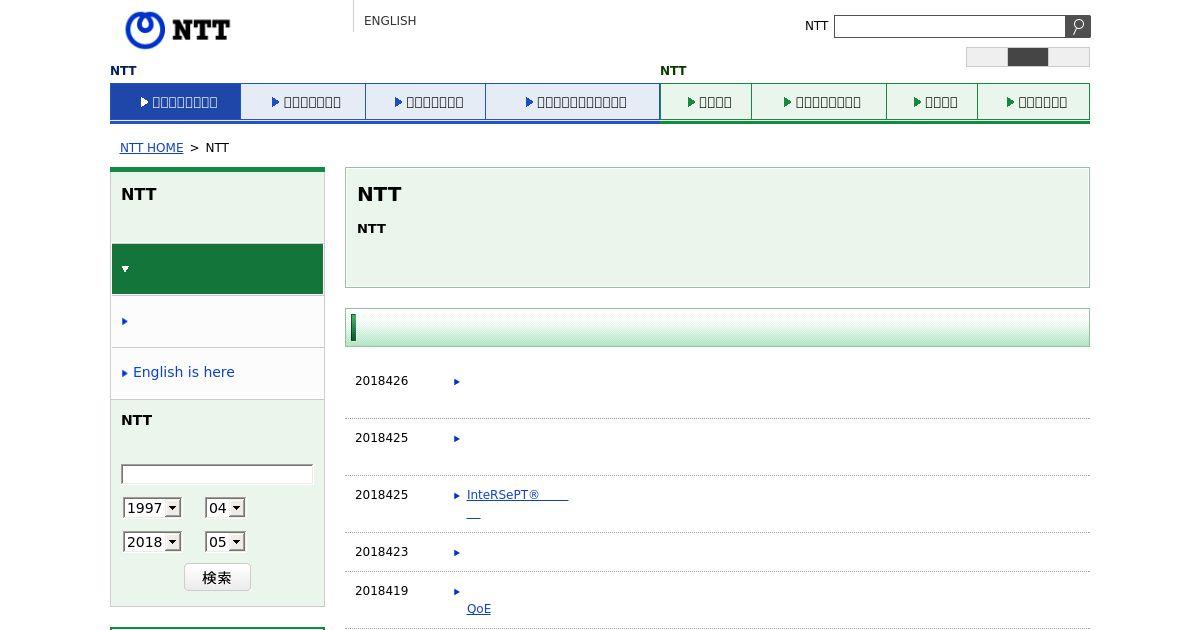Open the white sidebar item above English is here
Screen dimensions: 1200x630
[x=217, y=321]
